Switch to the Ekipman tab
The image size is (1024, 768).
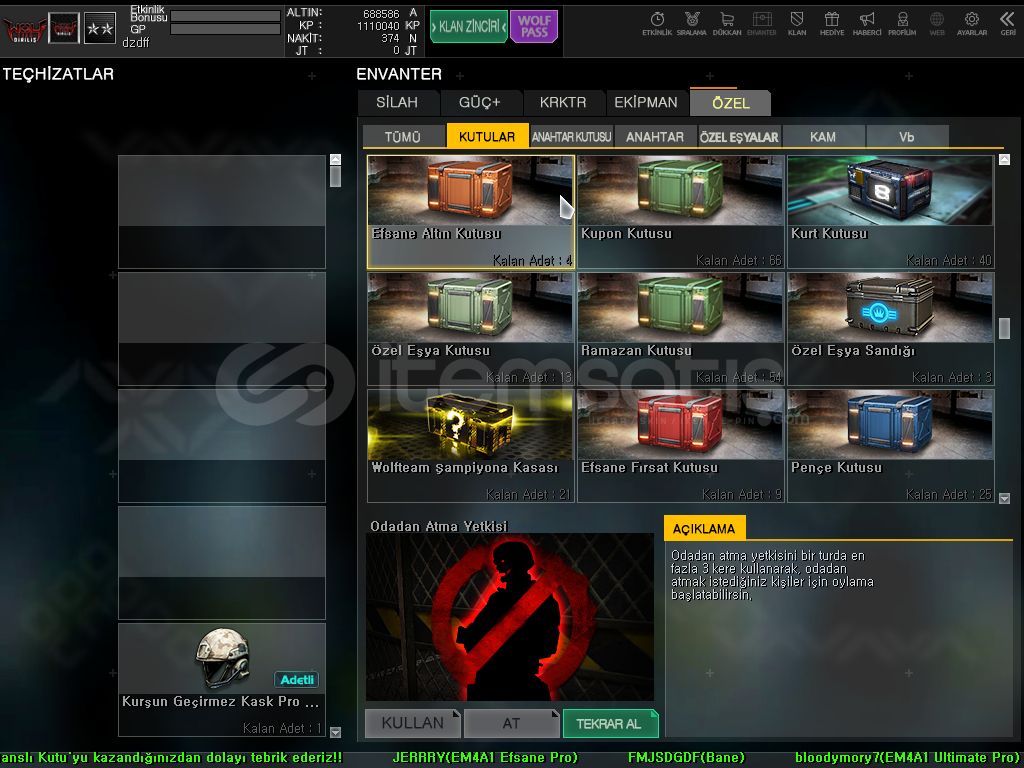[x=646, y=102]
